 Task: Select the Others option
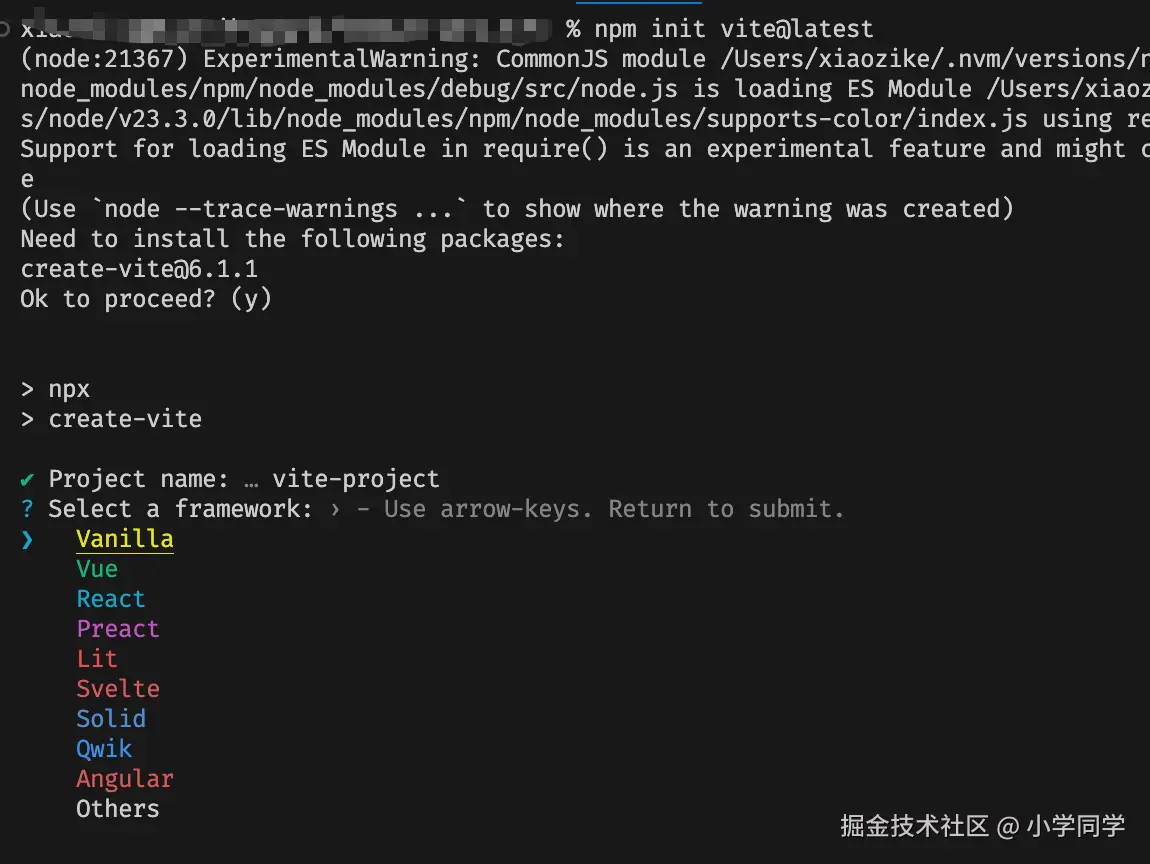pos(118,809)
